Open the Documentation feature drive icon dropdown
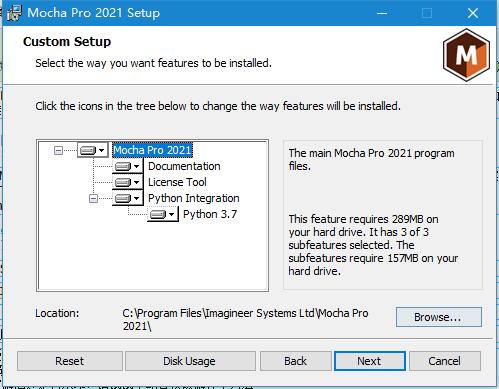499x389 pixels. 127,166
